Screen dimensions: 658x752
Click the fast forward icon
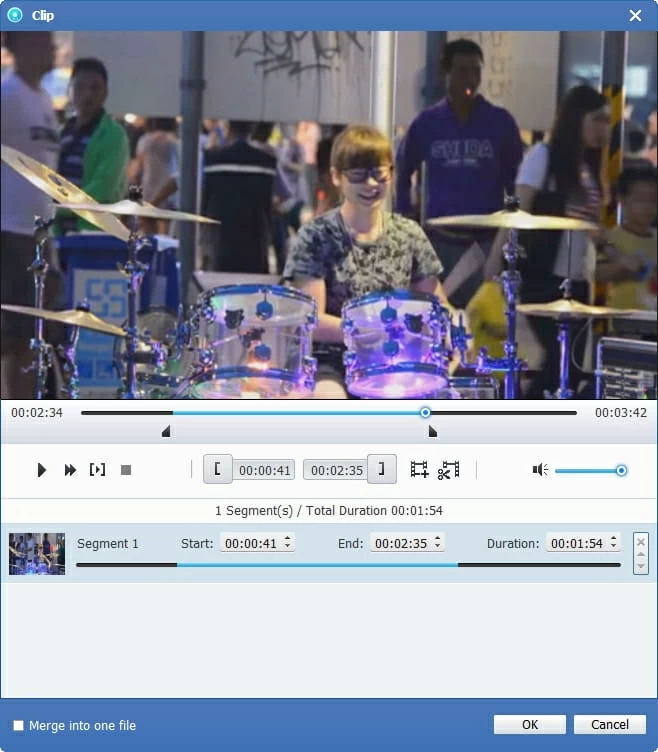(x=70, y=470)
